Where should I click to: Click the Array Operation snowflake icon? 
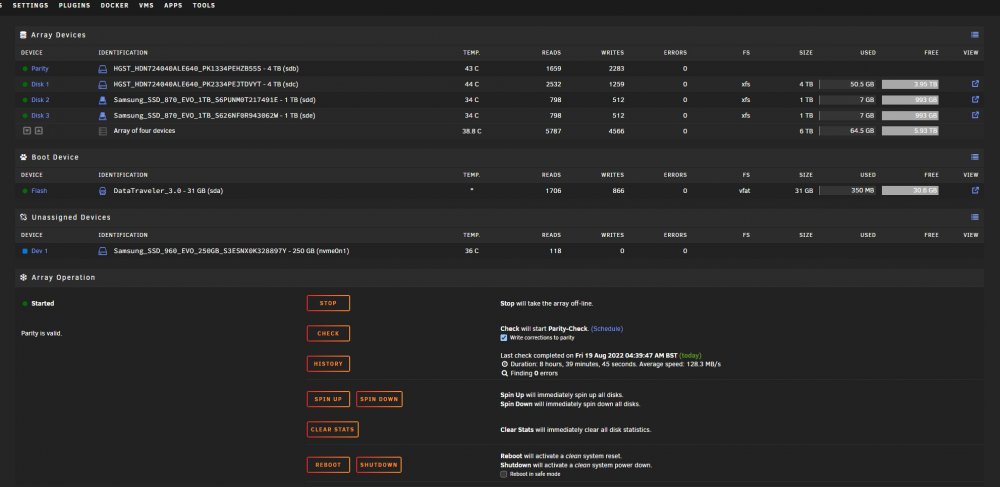(24, 278)
